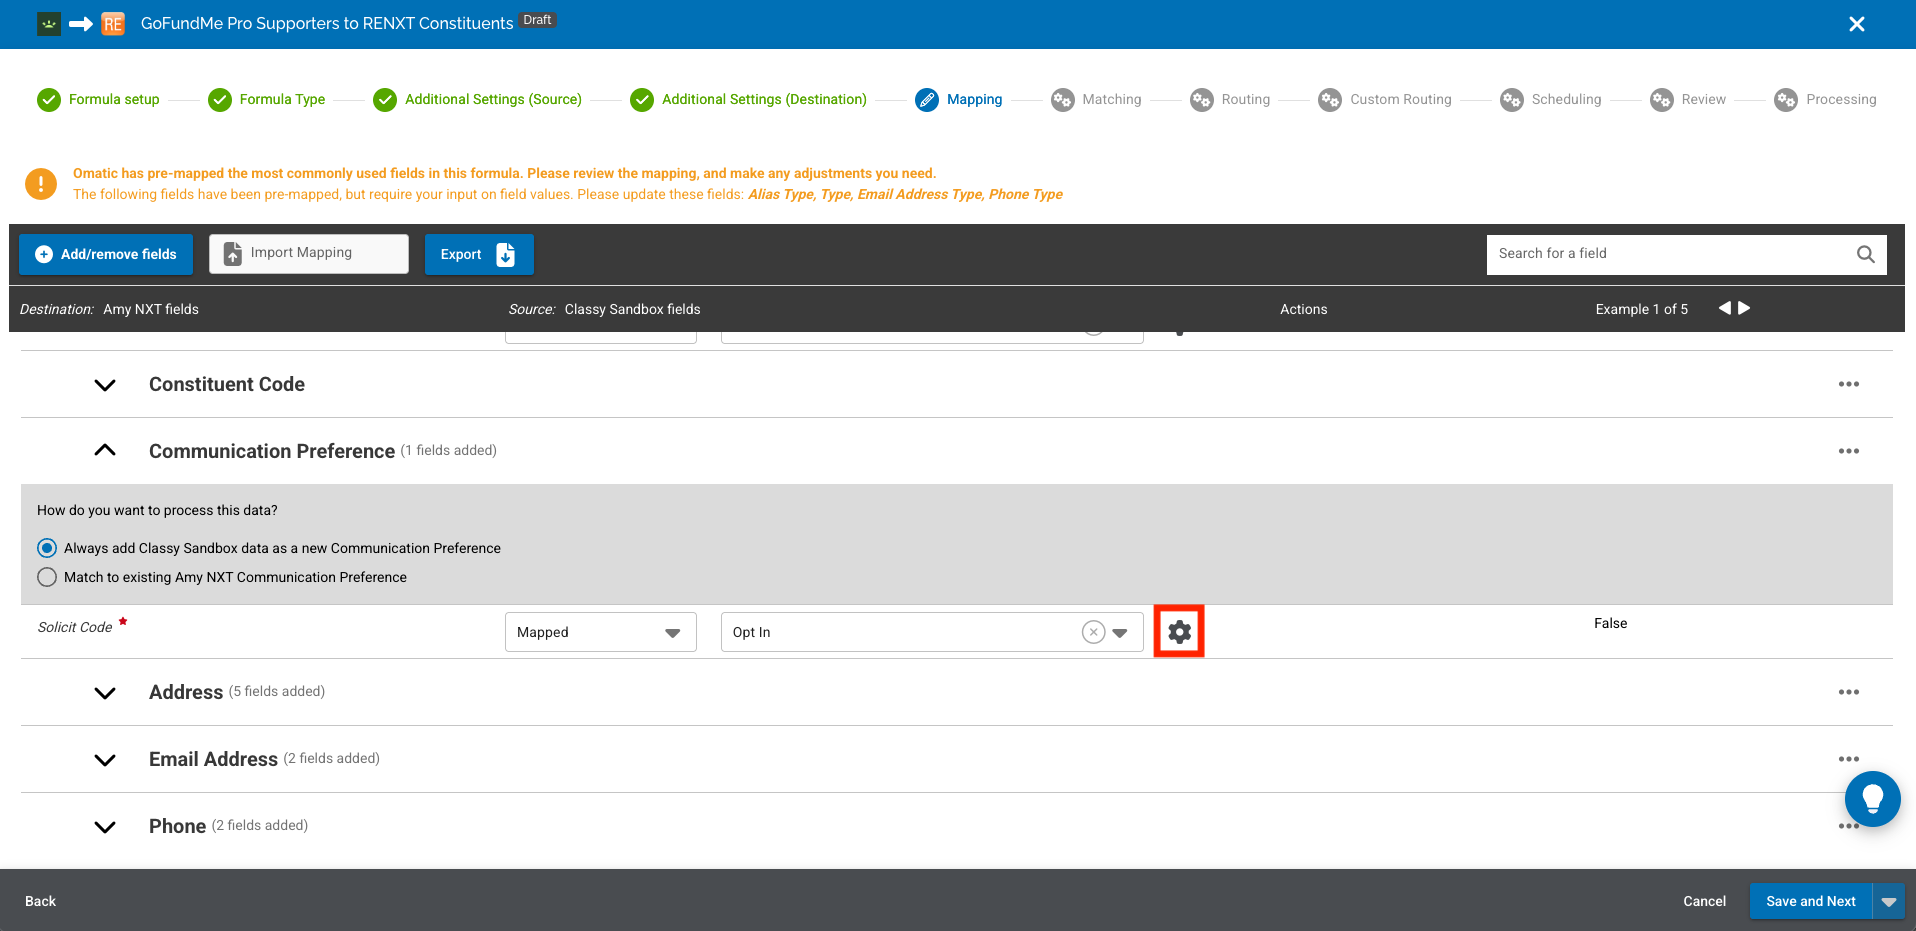Open Save and Next dropdown arrow
Image resolution: width=1916 pixels, height=931 pixels.
pyautogui.click(x=1889, y=901)
